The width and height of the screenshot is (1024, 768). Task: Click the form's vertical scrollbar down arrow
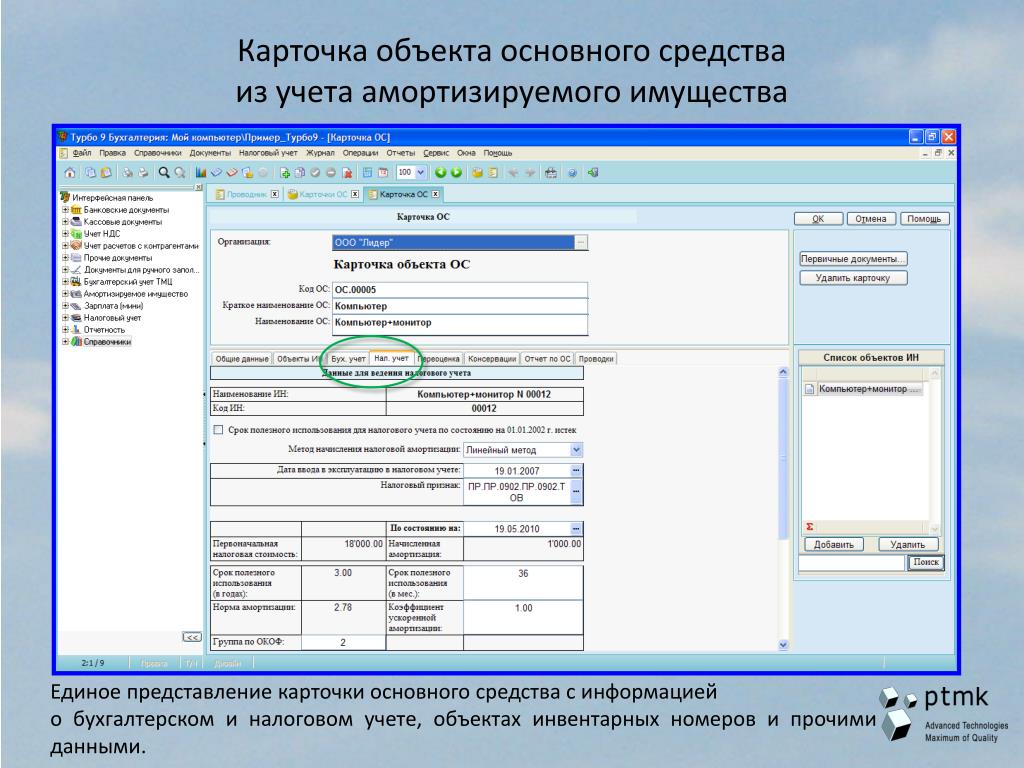point(784,645)
